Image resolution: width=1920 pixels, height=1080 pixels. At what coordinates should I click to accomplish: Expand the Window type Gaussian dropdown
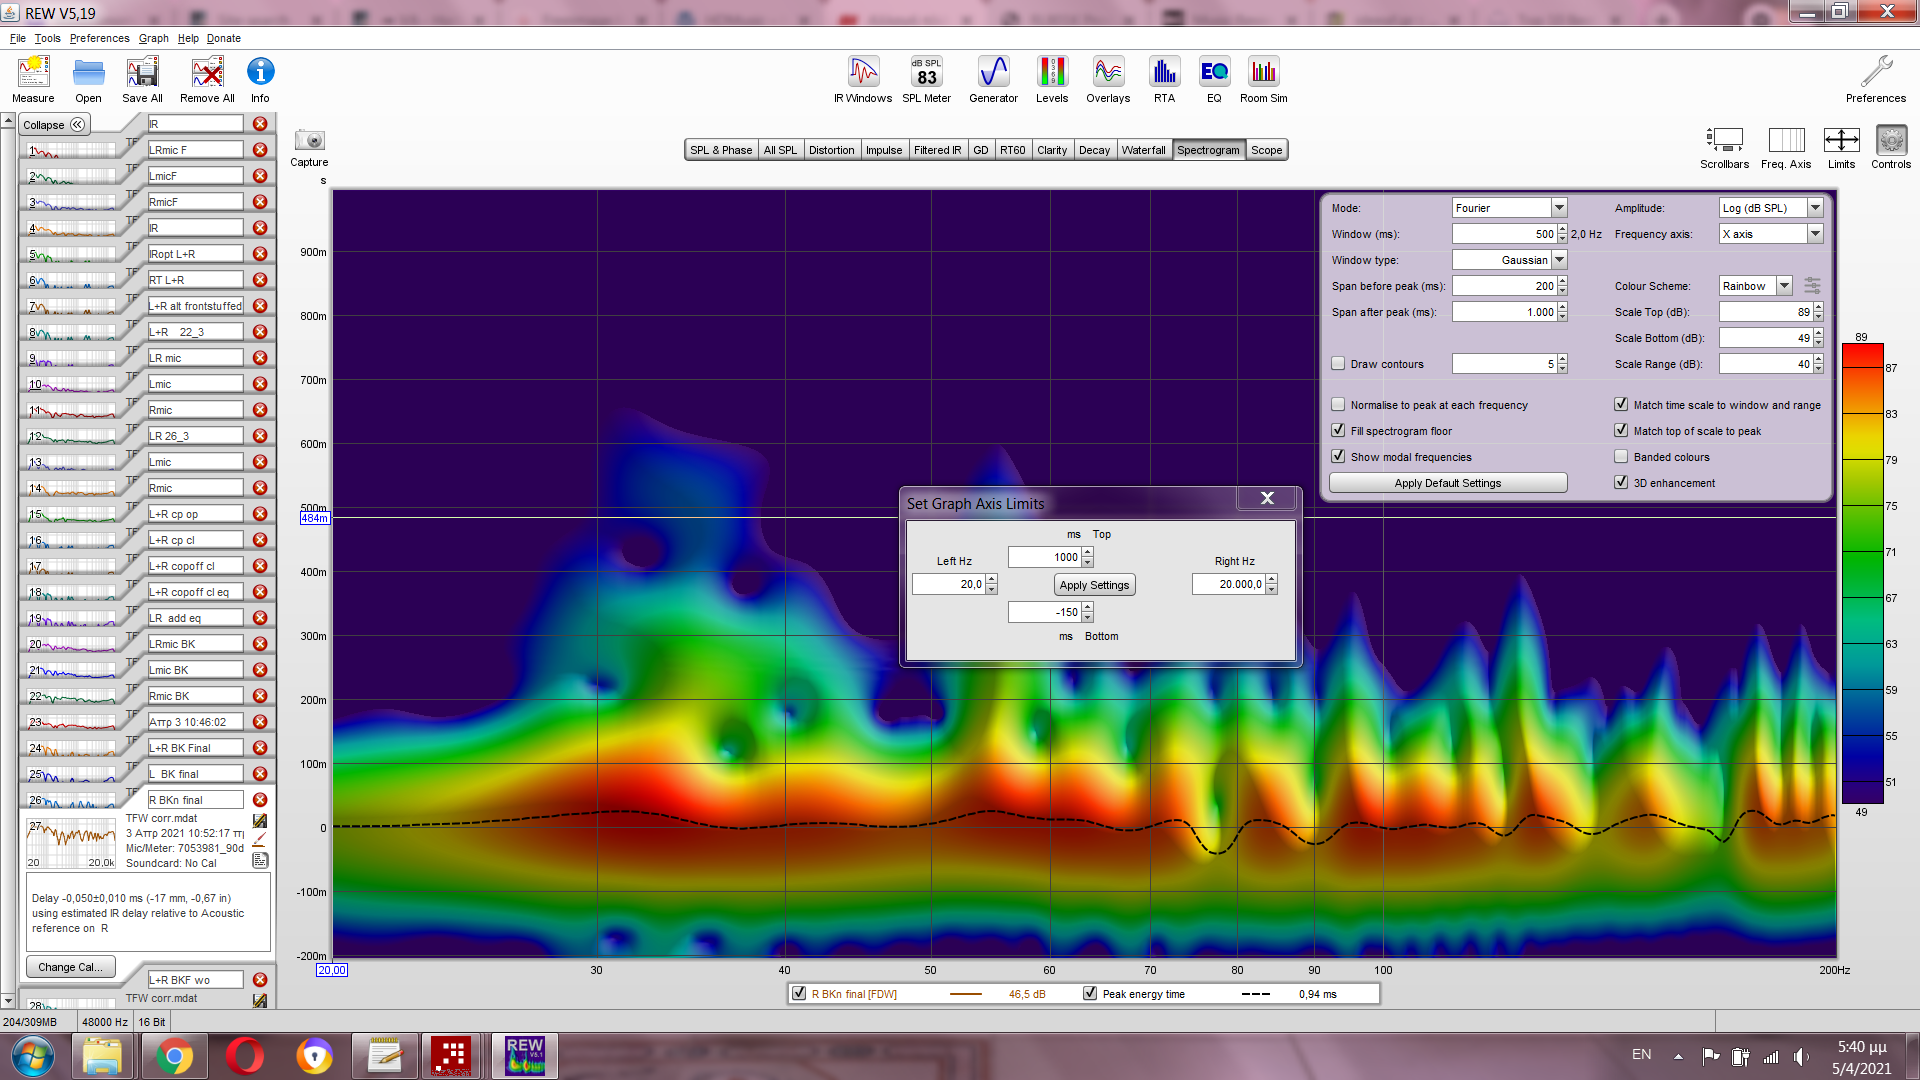click(1559, 260)
